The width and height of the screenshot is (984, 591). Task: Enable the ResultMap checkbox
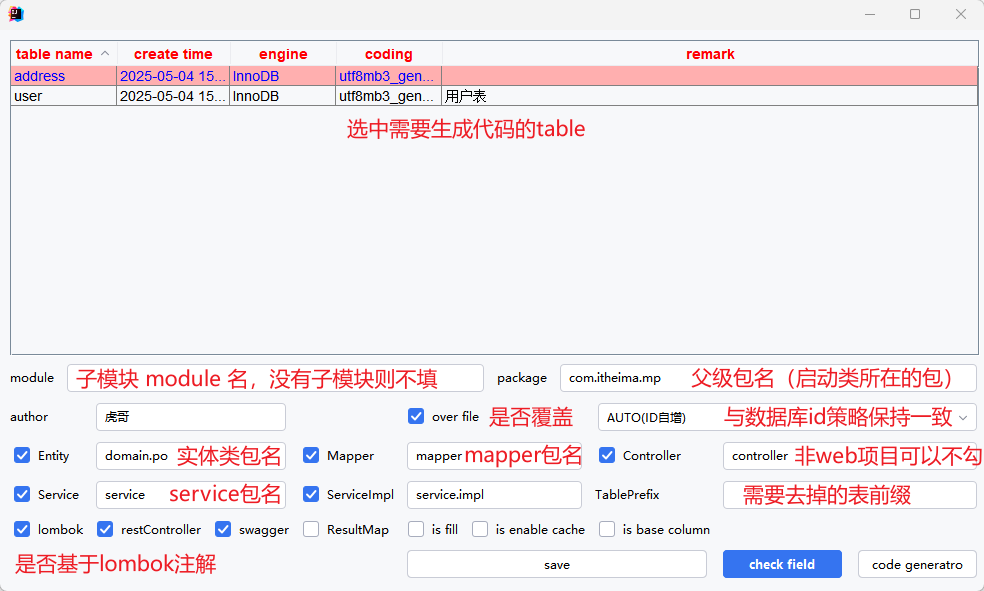[311, 529]
